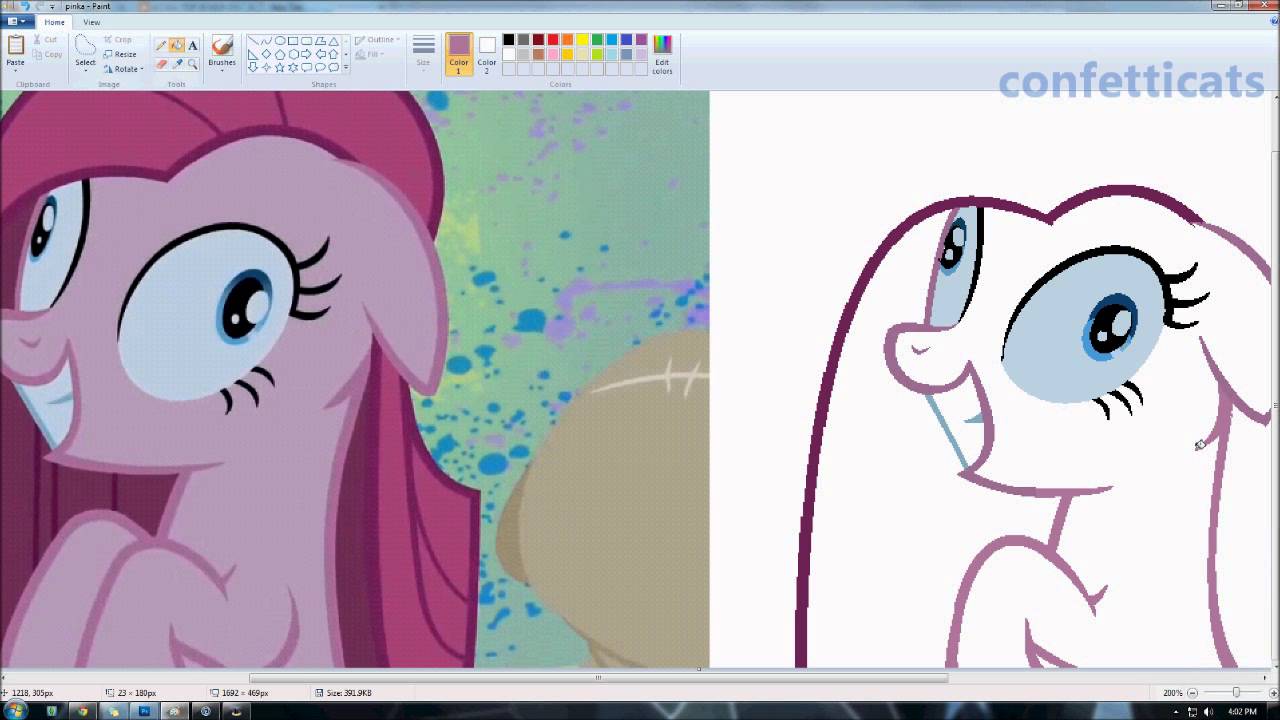Choose the Five-point star shape
Image resolution: width=1280 pixels, height=720 pixels.
[280, 67]
